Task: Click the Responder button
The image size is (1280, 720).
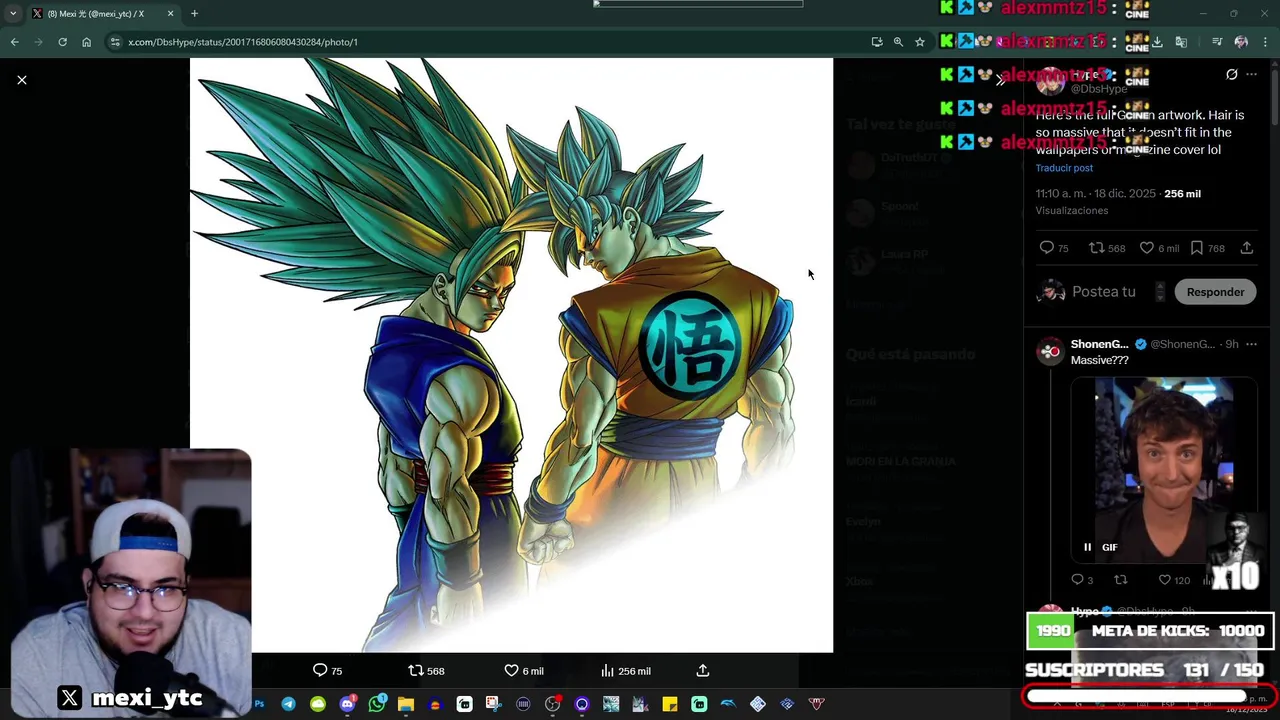Action: [x=1215, y=292]
